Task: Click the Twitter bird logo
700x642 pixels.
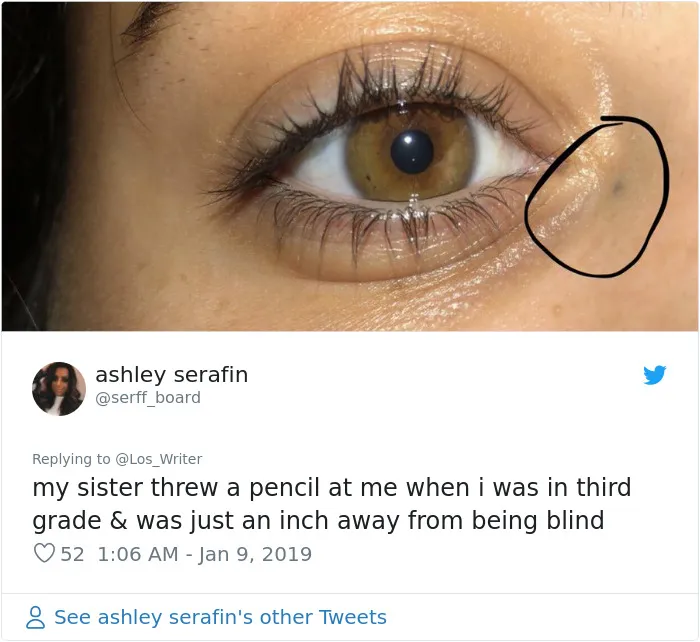Action: 654,375
